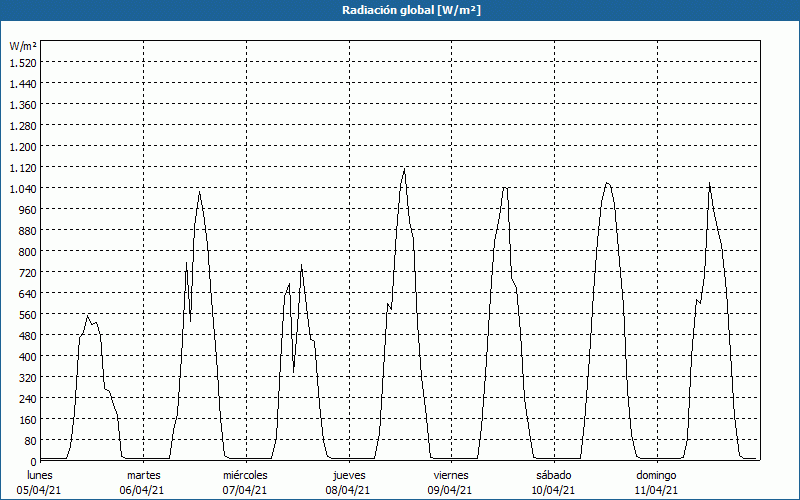Click Sunday's radiation peak near 1060
The image size is (800, 500).
pyautogui.click(x=709, y=183)
